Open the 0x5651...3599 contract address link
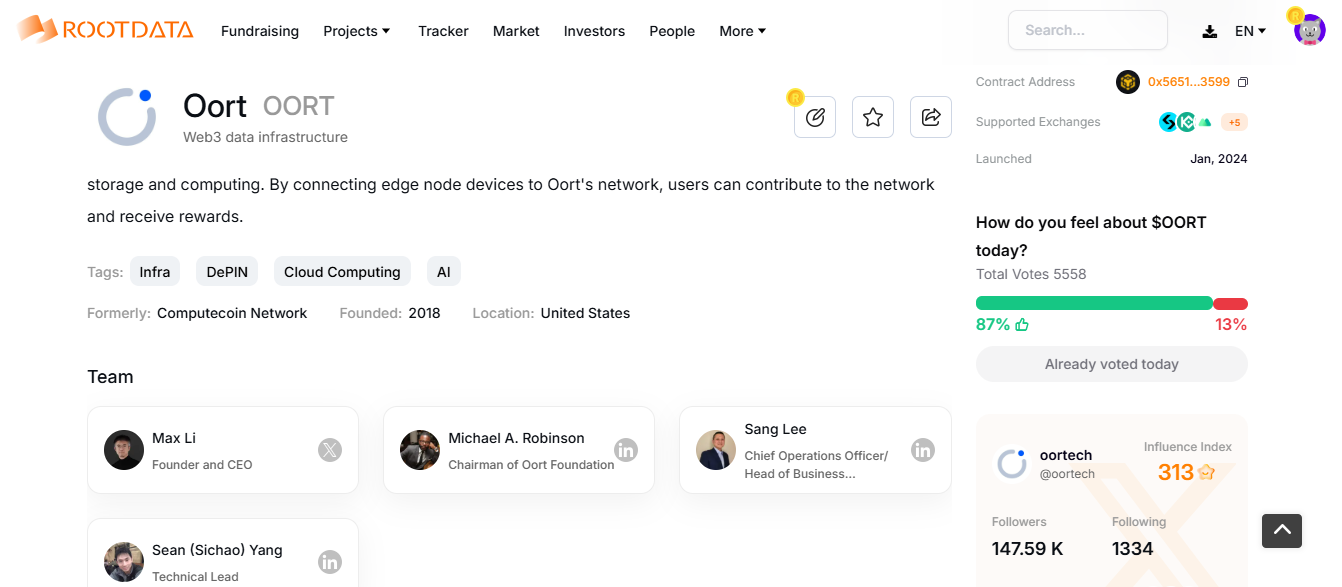The image size is (1342, 587). (x=1189, y=82)
